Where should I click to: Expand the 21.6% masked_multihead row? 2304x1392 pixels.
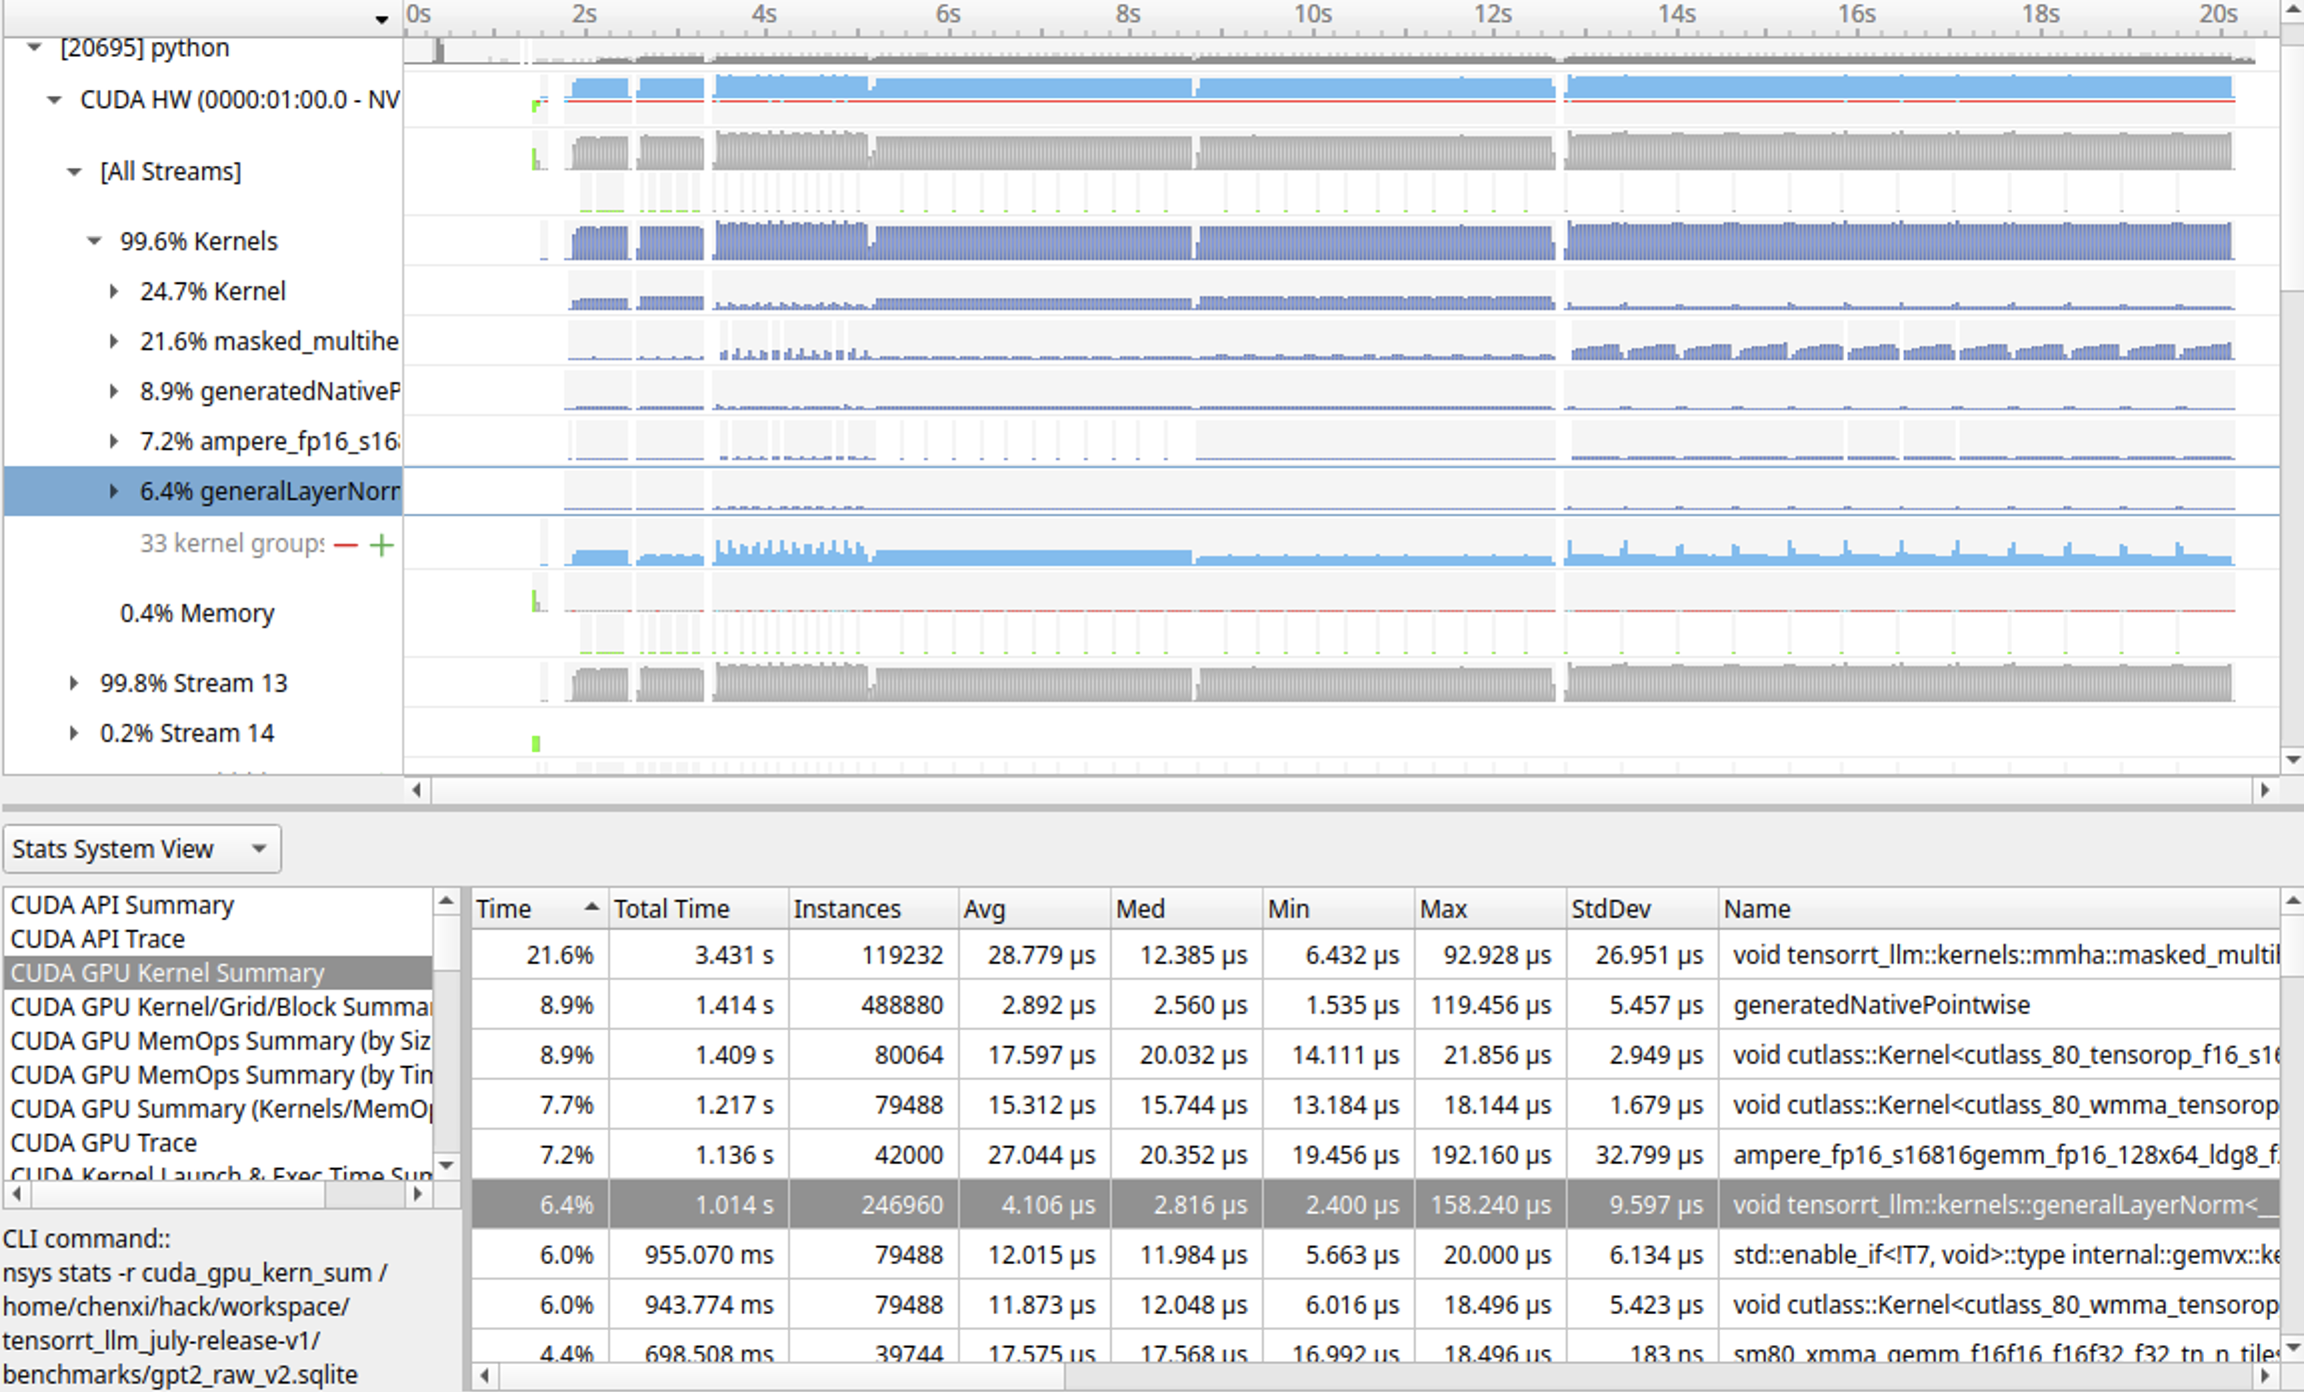point(114,341)
